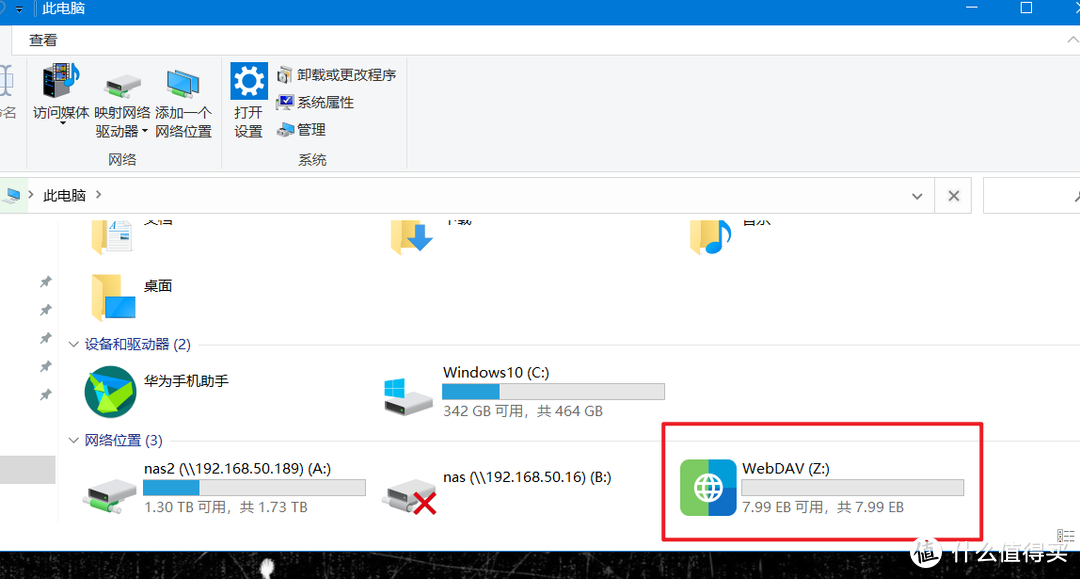Expand the address bar history dropdown
Viewport: 1080px width, 579px height.
coord(917,196)
